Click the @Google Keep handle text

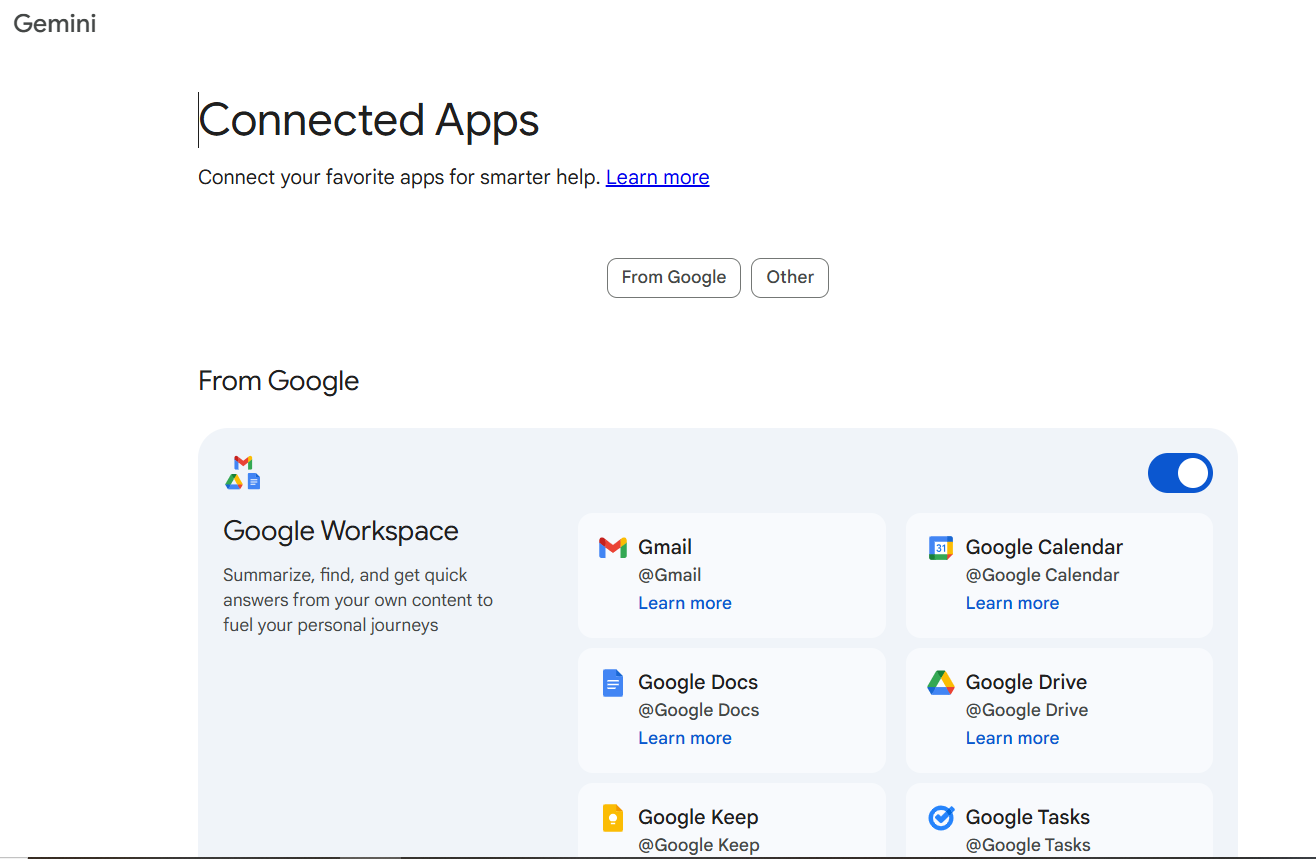[699, 845]
